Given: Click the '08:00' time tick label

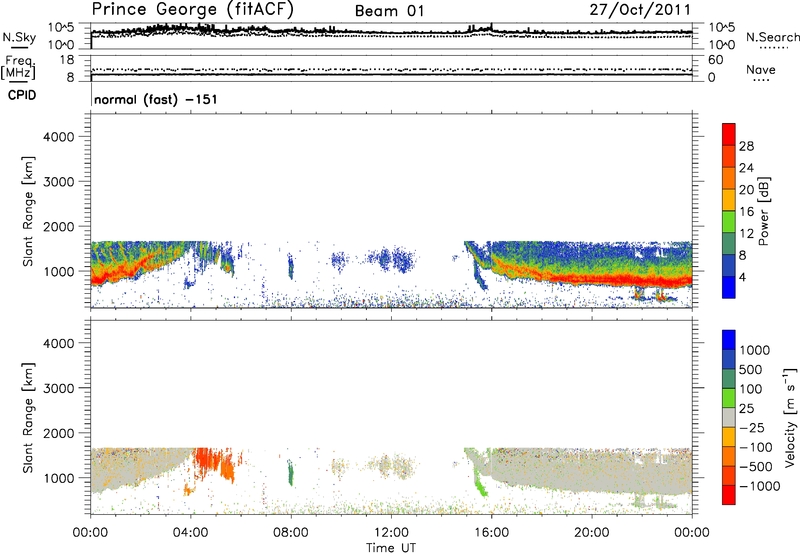Looking at the screenshot, I should pyautogui.click(x=291, y=533).
